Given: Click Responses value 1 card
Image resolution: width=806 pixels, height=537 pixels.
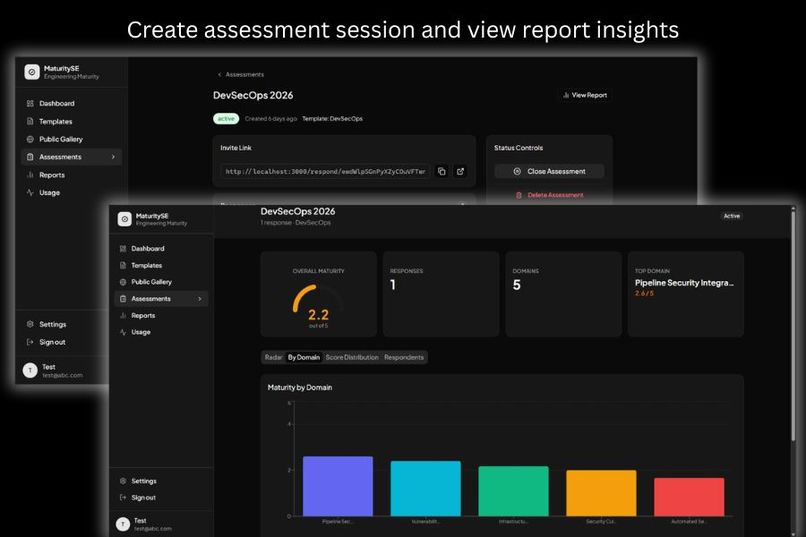Looking at the screenshot, I should tap(441, 294).
